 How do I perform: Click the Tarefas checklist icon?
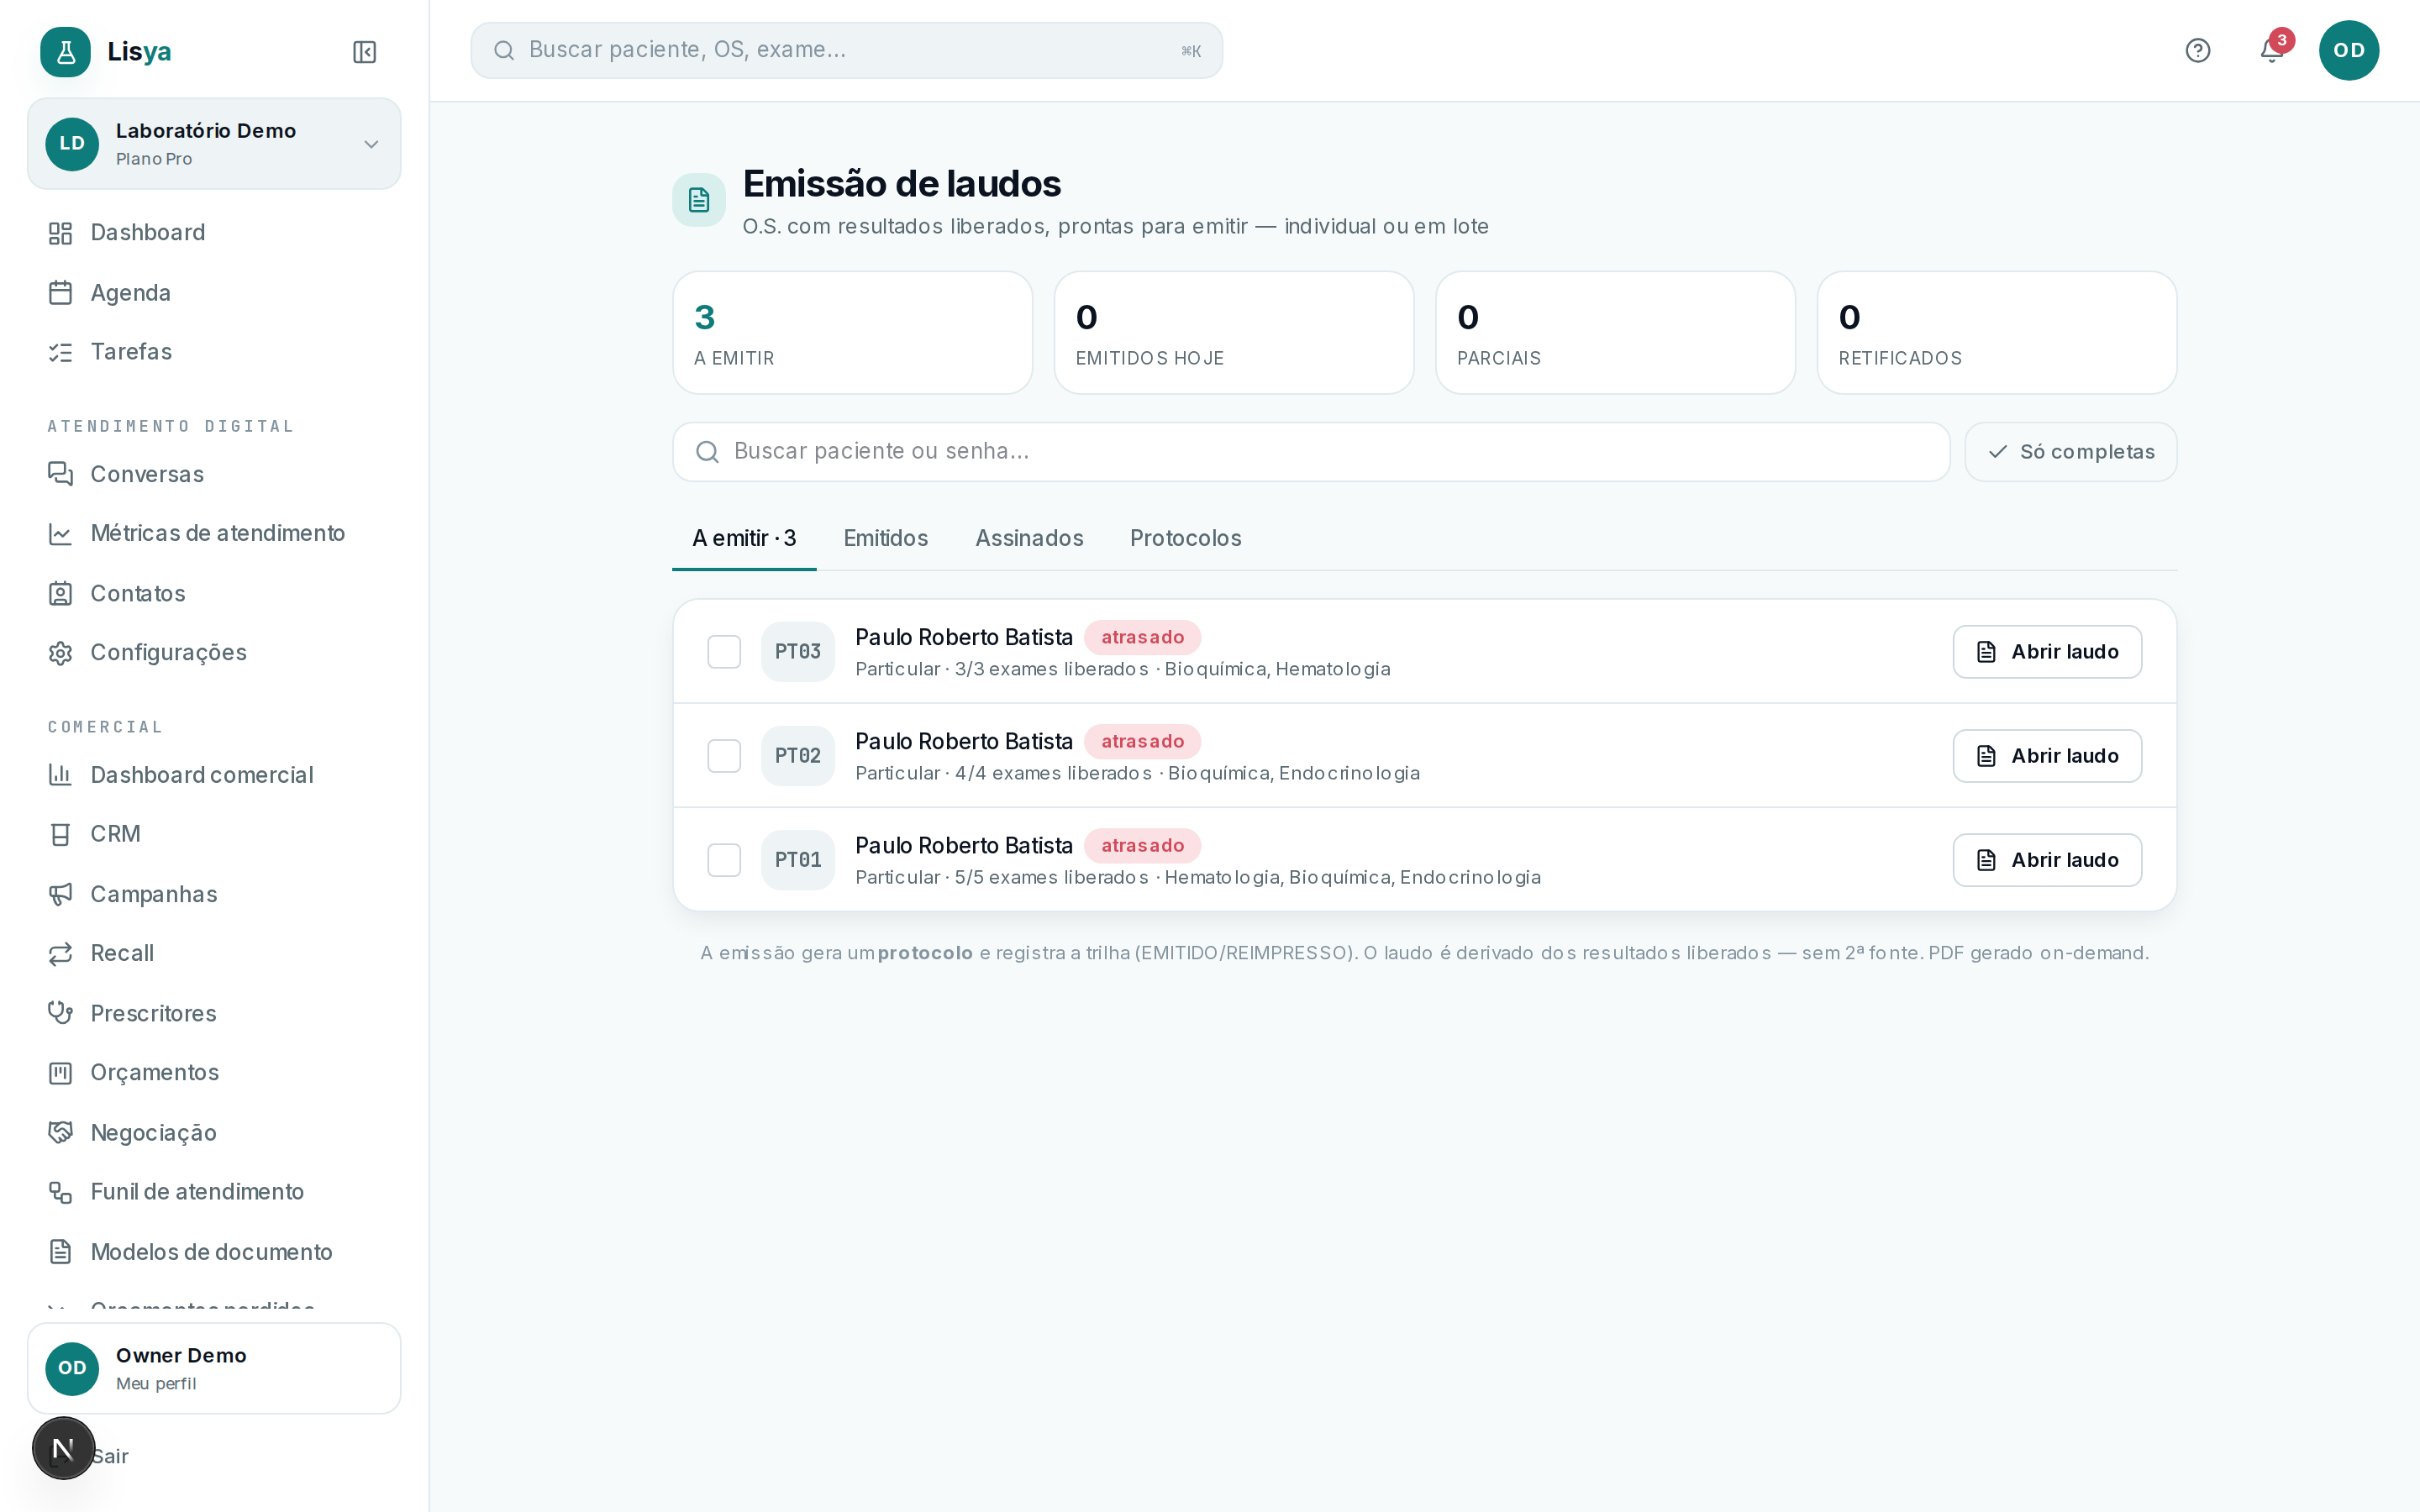60,352
